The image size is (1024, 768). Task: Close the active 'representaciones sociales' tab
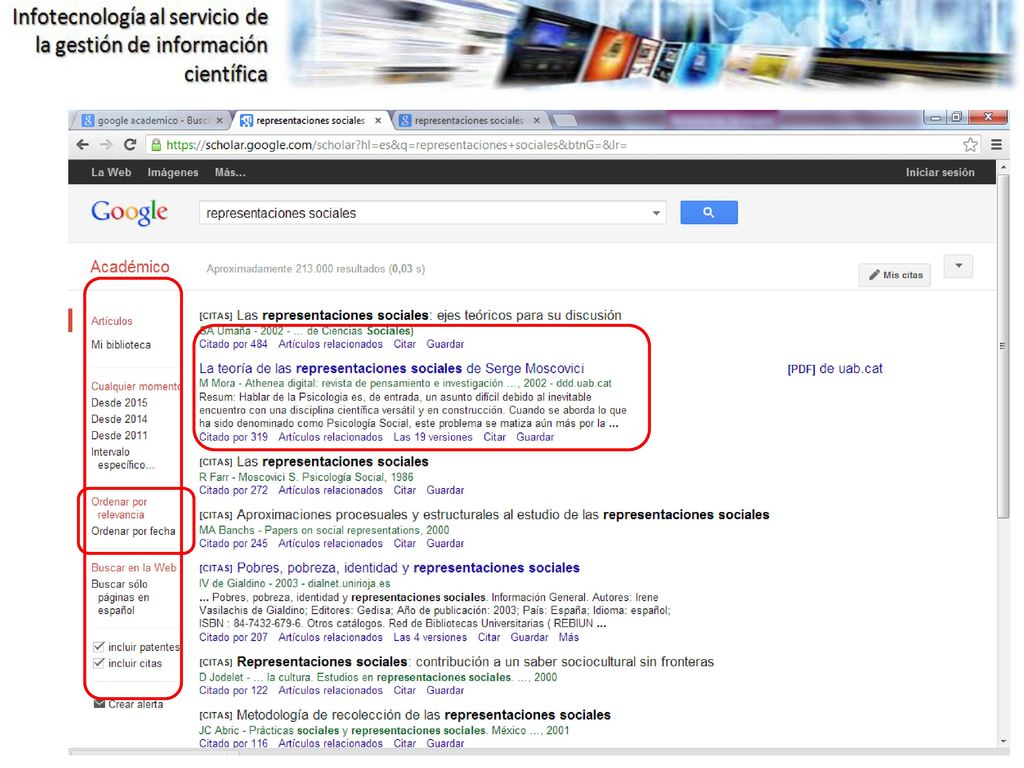coord(377,120)
